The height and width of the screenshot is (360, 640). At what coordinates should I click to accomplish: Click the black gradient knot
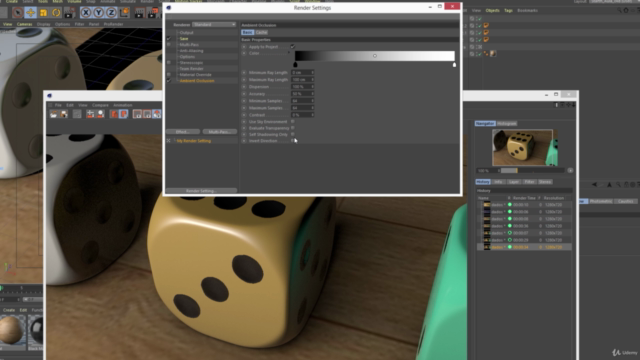pyautogui.click(x=296, y=64)
